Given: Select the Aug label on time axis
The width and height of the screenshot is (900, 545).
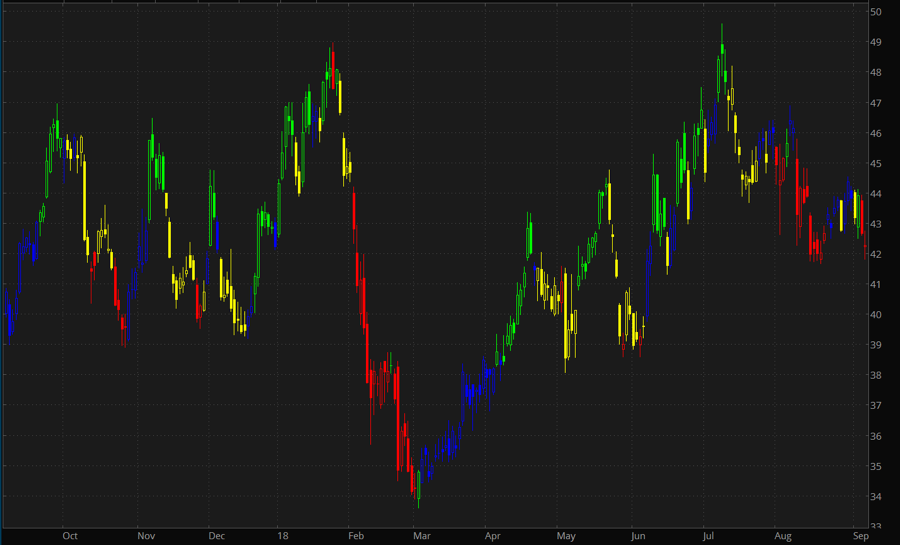Looking at the screenshot, I should 781,536.
